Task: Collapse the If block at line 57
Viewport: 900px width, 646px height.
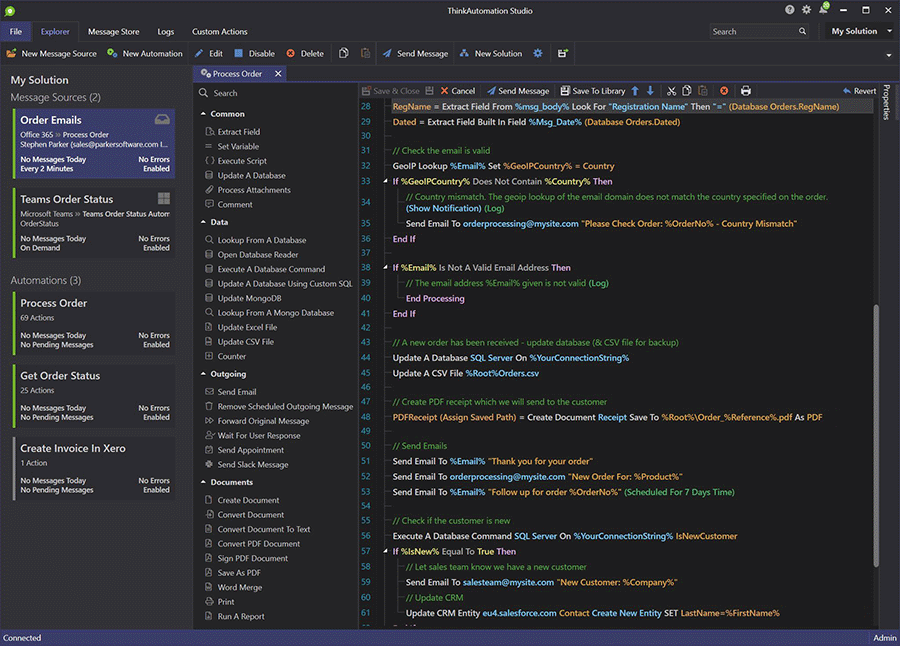Action: point(386,551)
